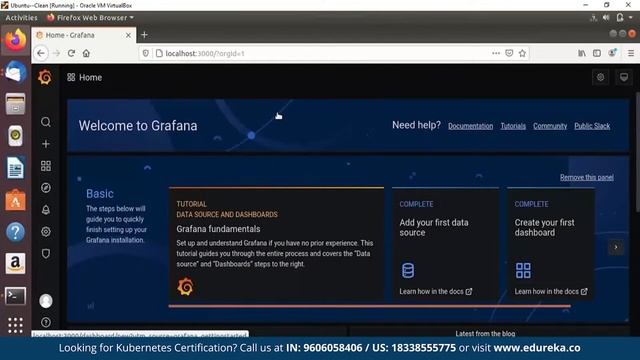Viewport: 640px width, 360px height.
Task: Open Amazon from Ubuntu dock
Action: pos(16,263)
